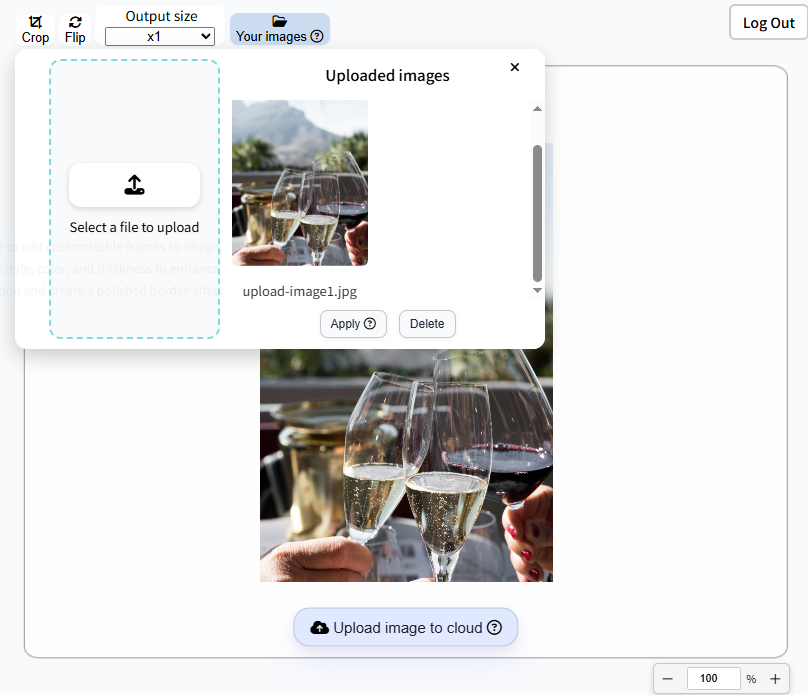The width and height of the screenshot is (808, 695).
Task: Click the uploaded images scrollbar thumb
Action: (537, 213)
